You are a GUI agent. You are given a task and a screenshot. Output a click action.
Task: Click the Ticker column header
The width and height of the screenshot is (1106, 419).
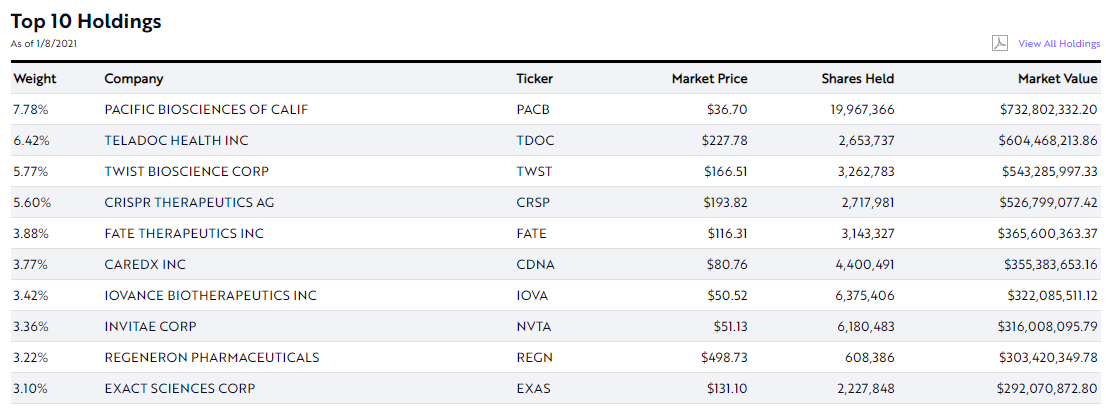point(534,79)
